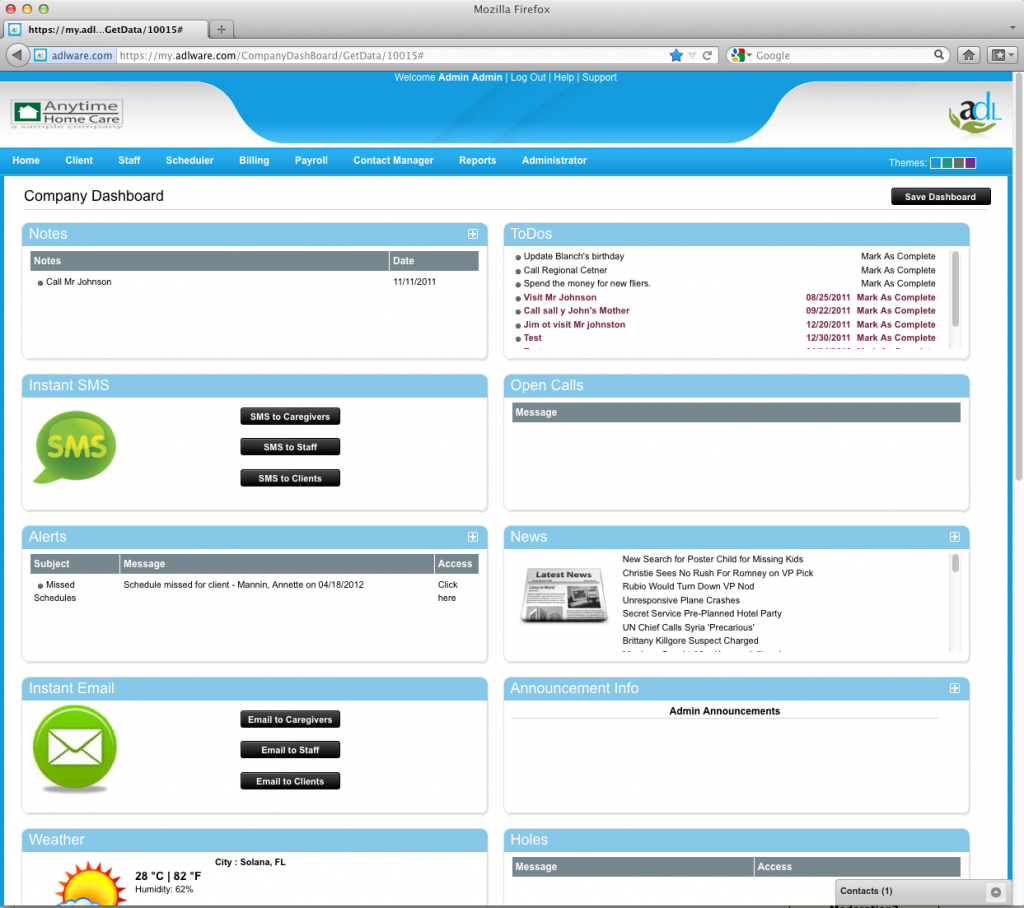The image size is (1024, 908).
Task: Open the Alerts panel plus icon
Action: 472,537
